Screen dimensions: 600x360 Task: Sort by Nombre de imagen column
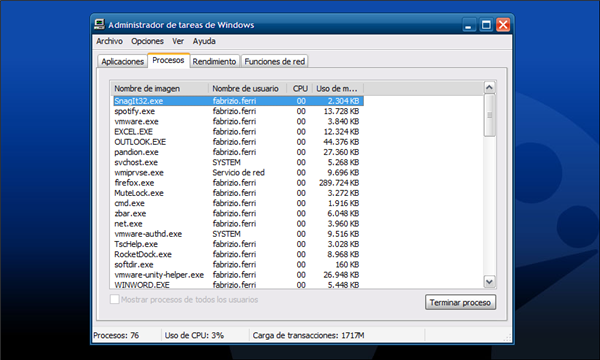160,88
